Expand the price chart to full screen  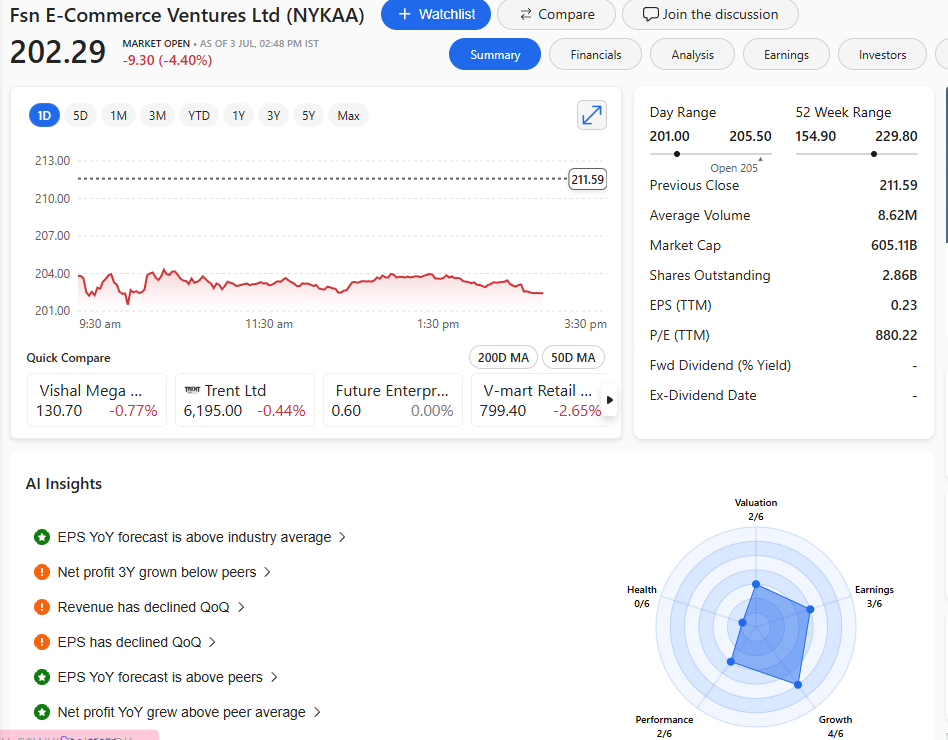pos(592,115)
